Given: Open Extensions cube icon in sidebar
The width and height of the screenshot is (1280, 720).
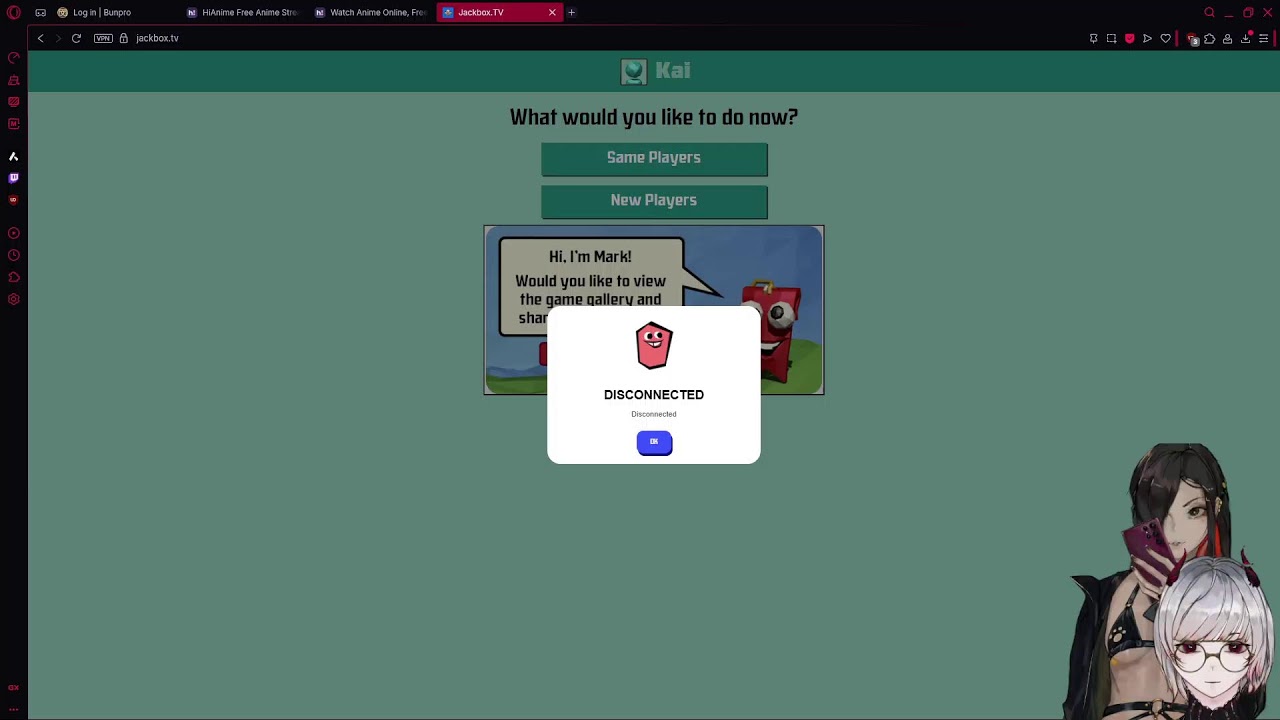Looking at the screenshot, I should (14, 277).
